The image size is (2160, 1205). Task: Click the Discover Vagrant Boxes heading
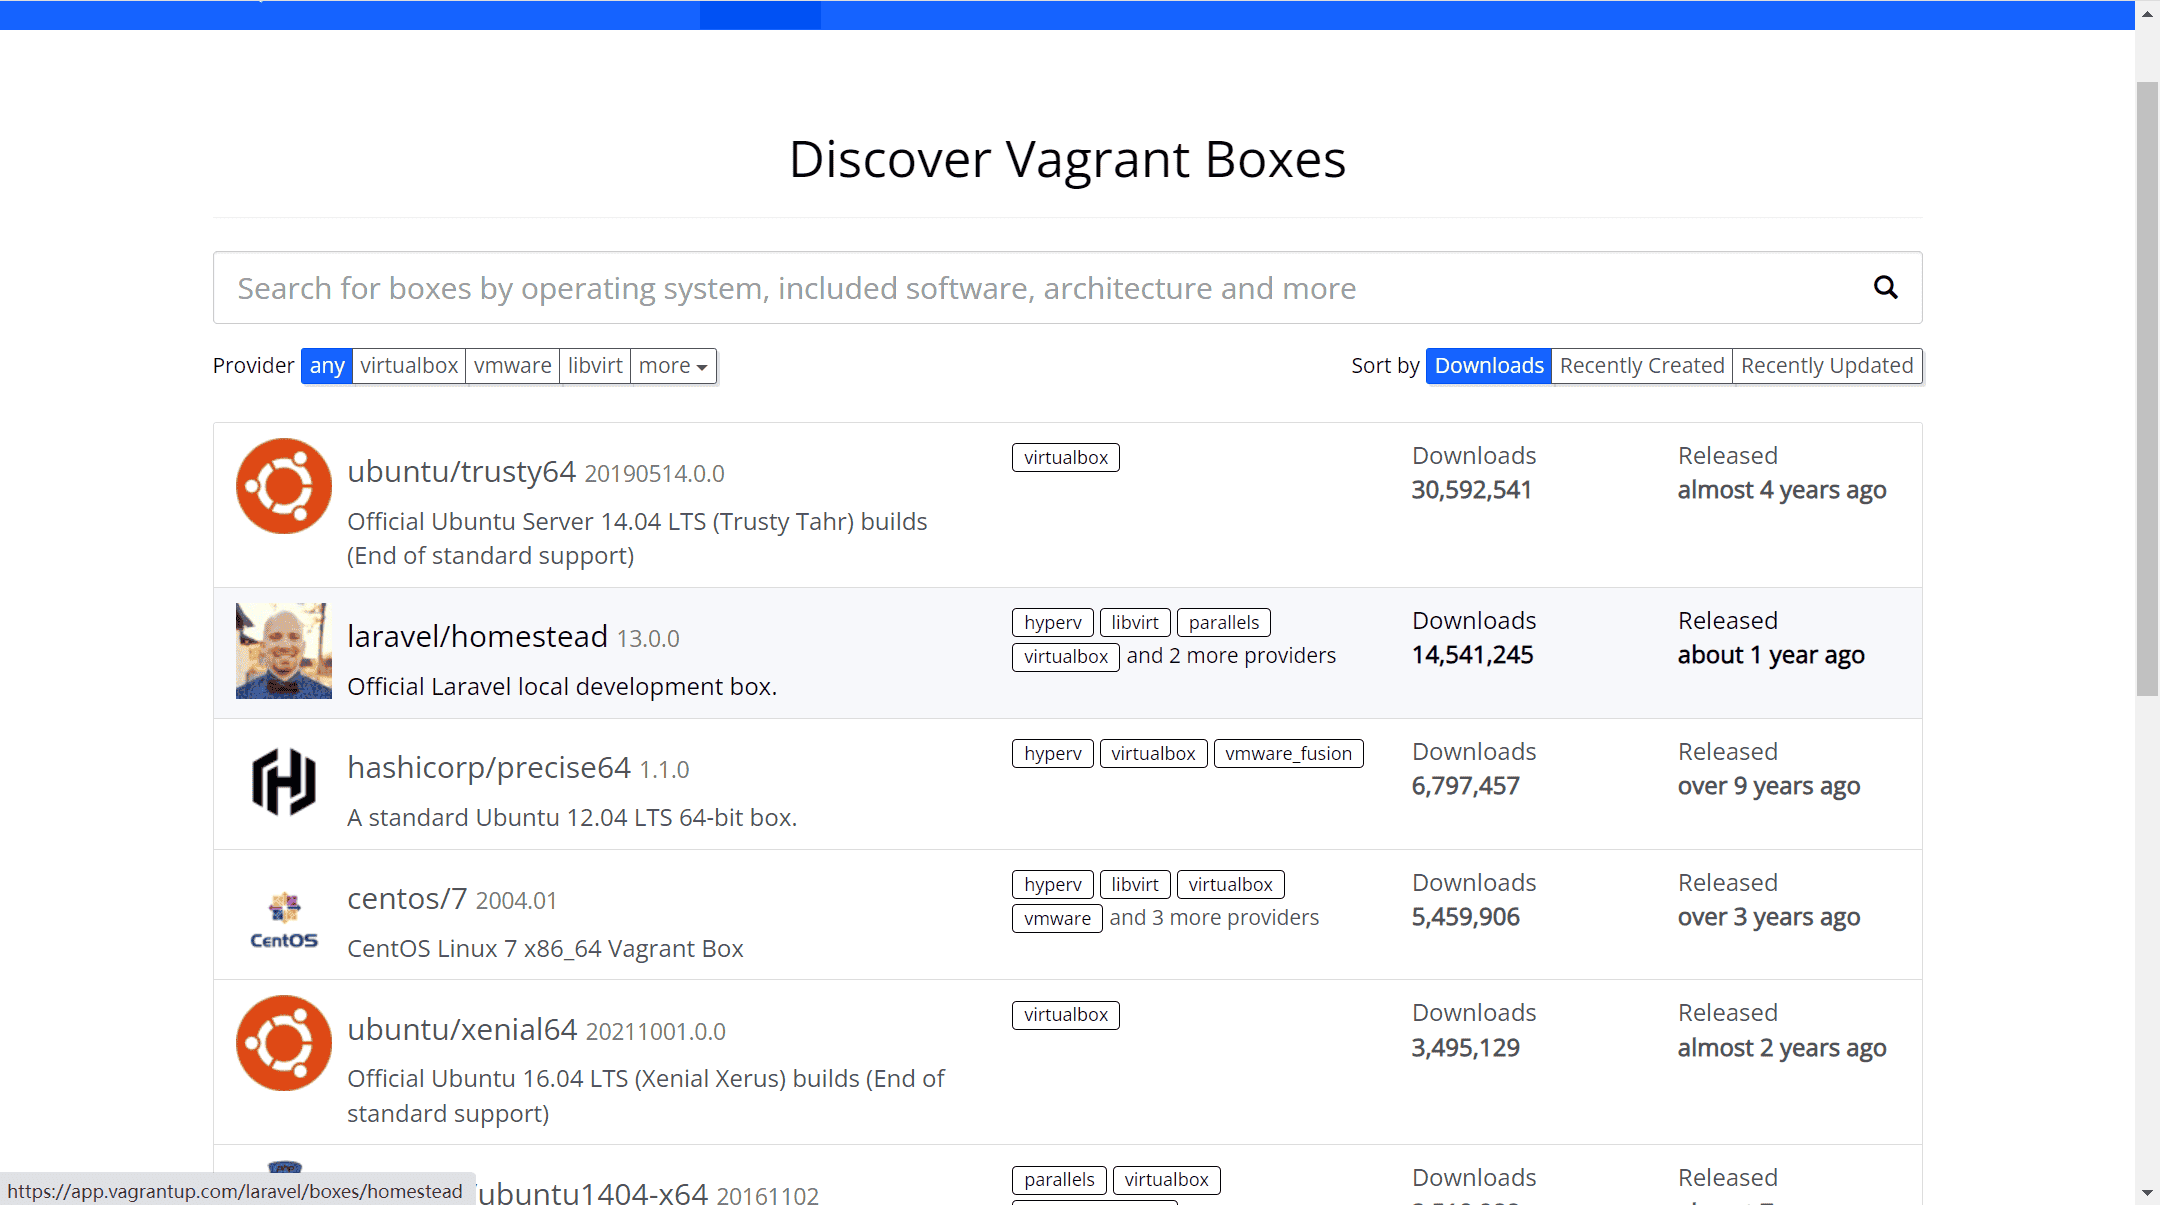click(1067, 159)
